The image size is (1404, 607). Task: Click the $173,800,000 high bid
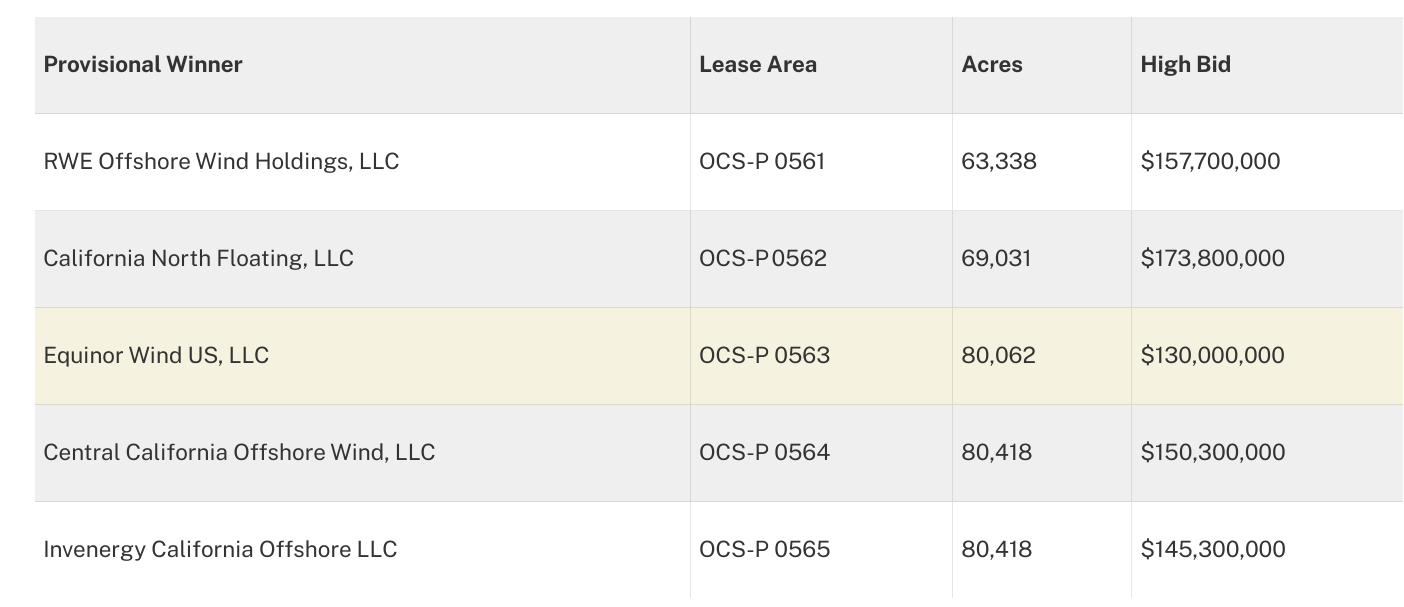pos(1212,259)
